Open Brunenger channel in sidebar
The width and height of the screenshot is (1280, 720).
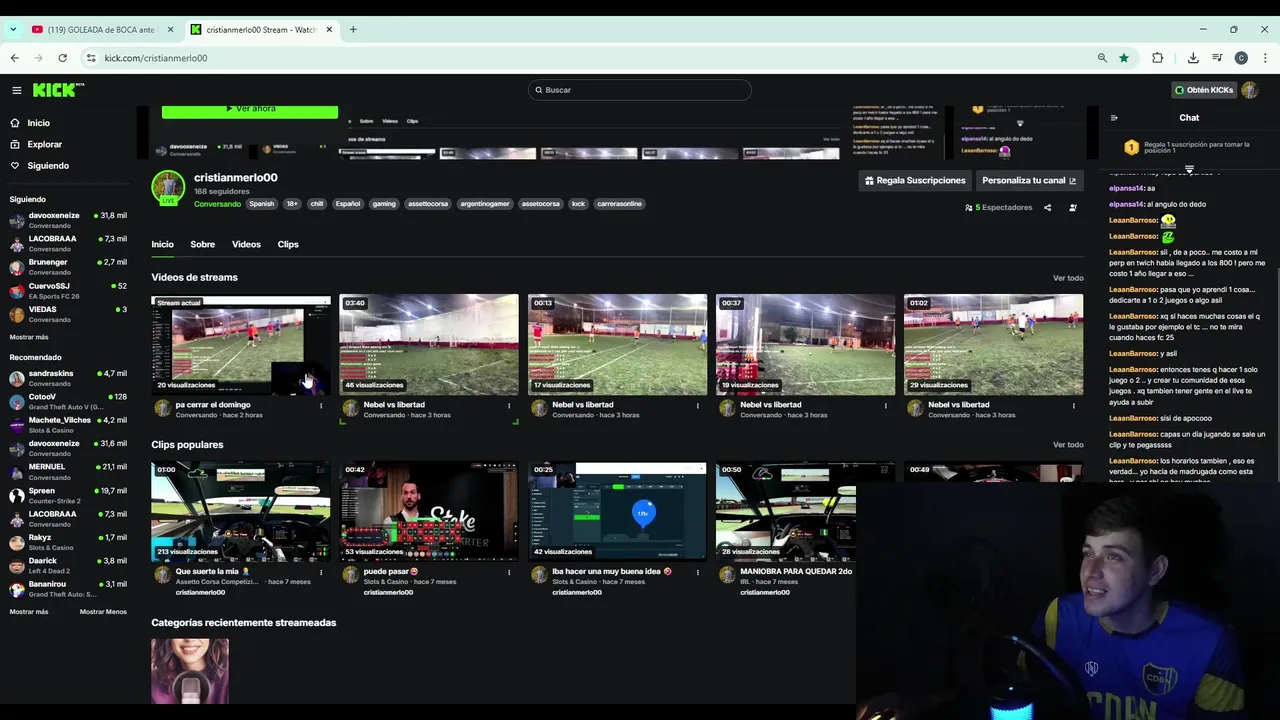68,267
